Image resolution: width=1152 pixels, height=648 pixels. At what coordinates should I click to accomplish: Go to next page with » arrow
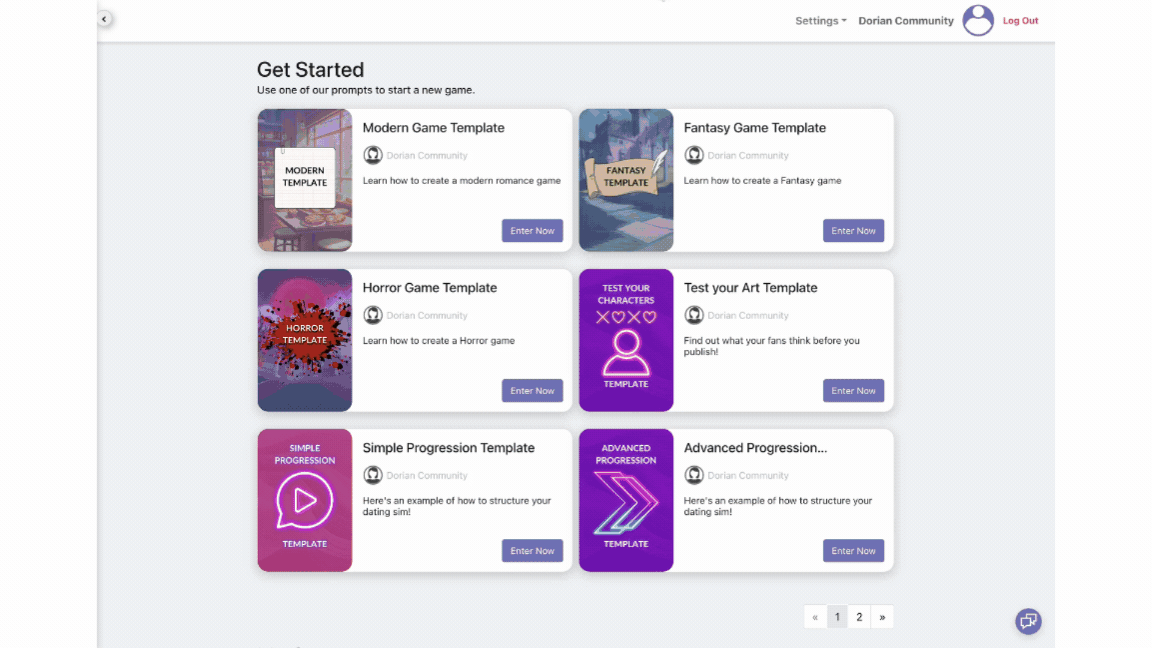(882, 617)
